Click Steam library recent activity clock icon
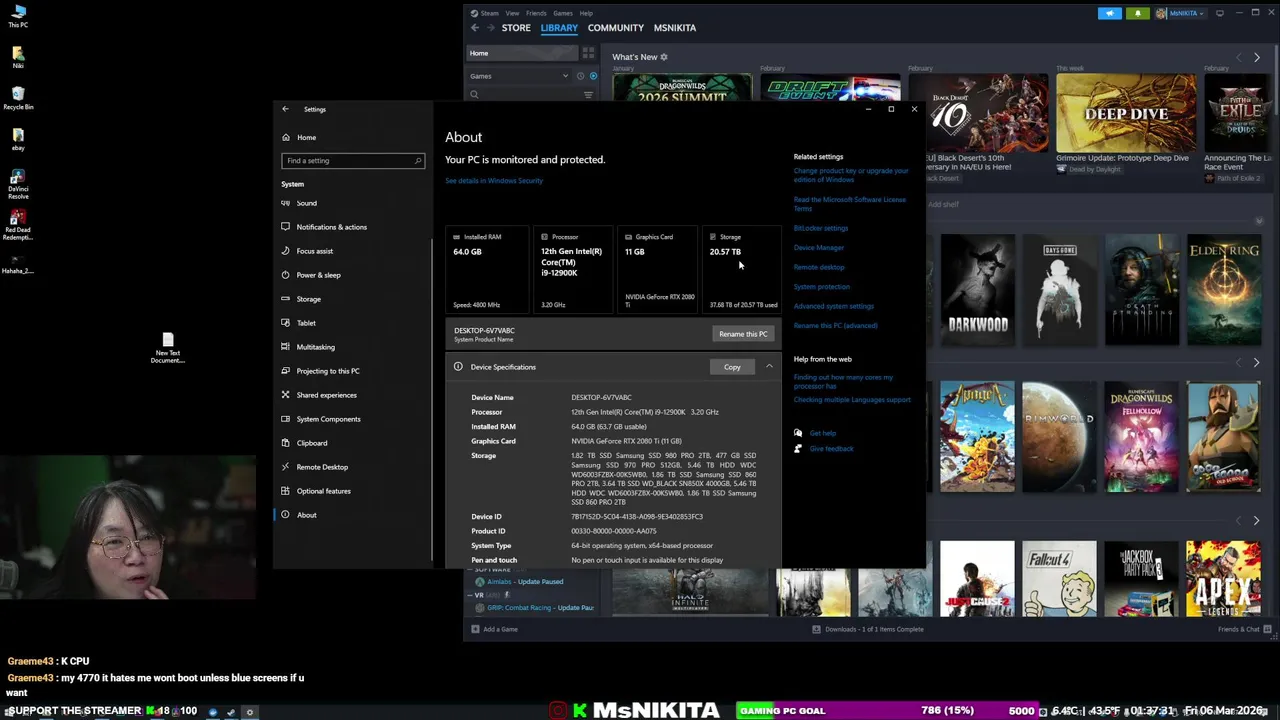Image resolution: width=1280 pixels, height=720 pixels. 580,76
